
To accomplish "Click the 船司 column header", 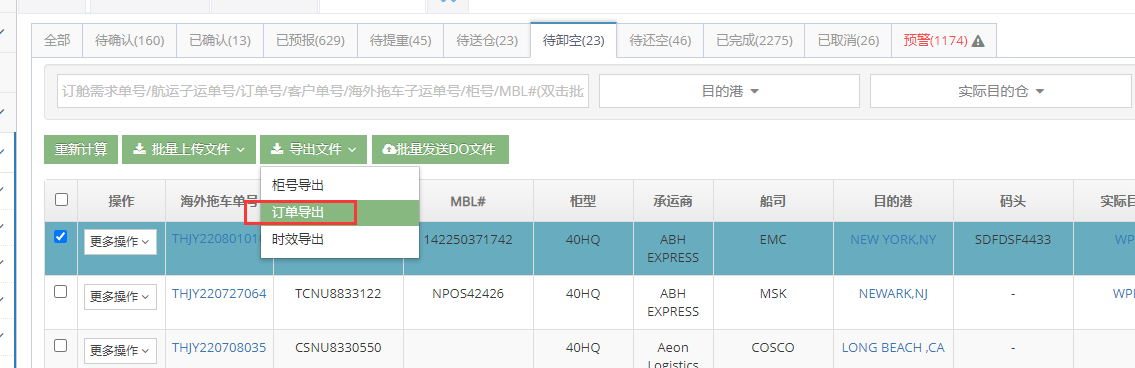I will click(773, 201).
